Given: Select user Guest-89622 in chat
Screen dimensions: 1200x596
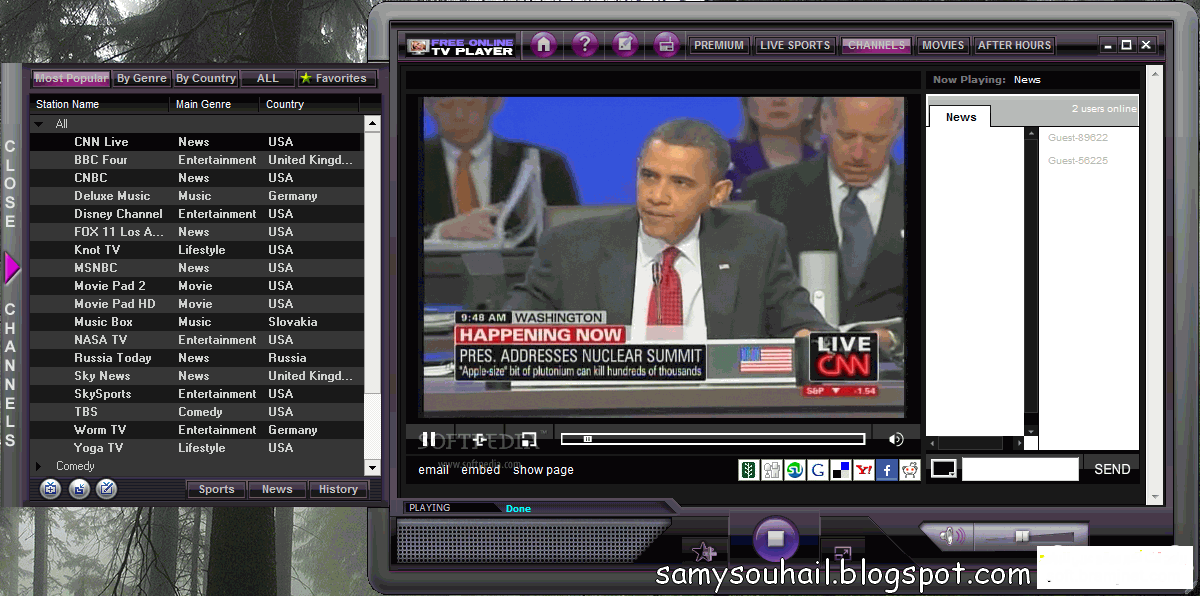Looking at the screenshot, I should (x=1078, y=138).
